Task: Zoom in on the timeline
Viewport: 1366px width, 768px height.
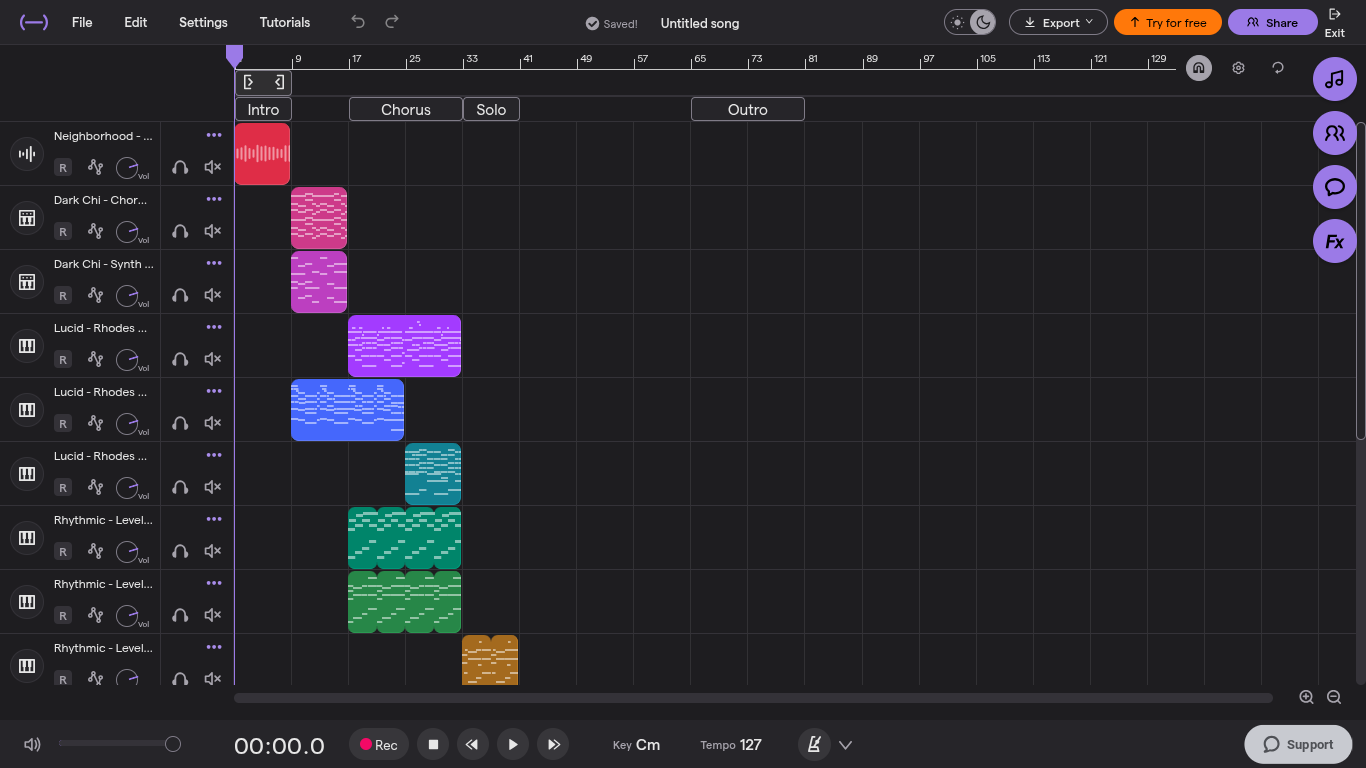Action: pos(1306,697)
